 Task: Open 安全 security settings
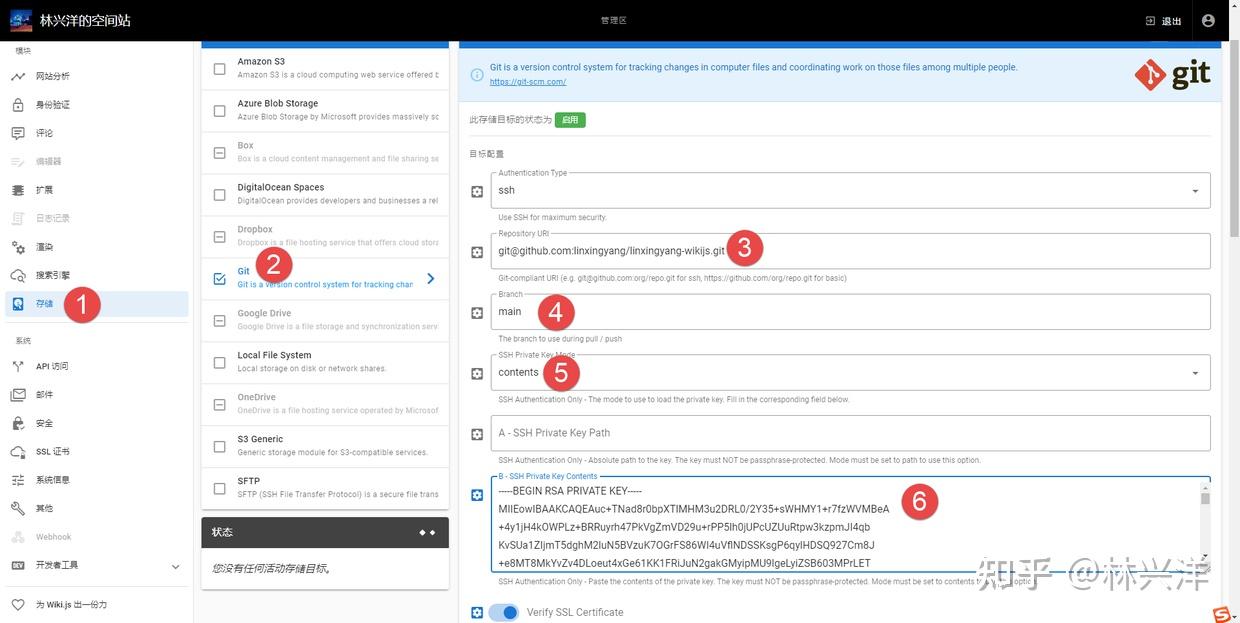point(96,423)
